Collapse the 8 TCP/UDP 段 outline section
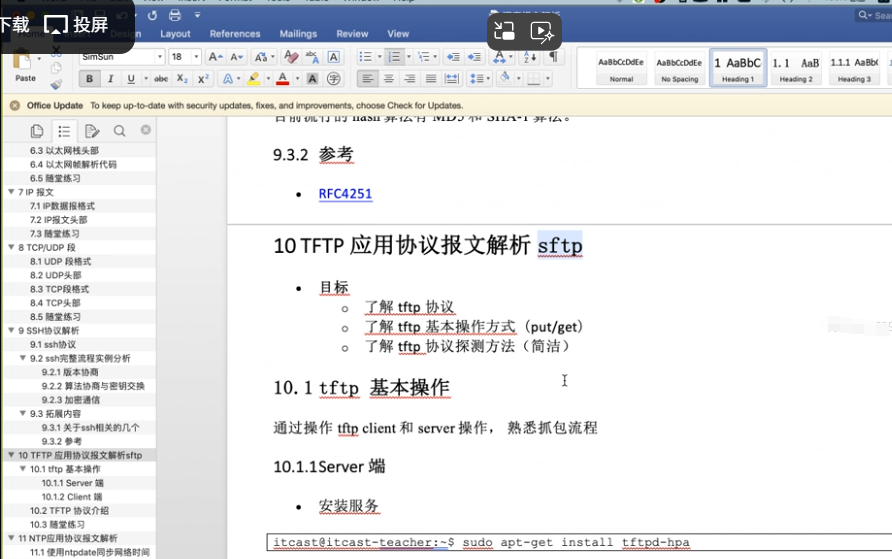 pos(11,247)
